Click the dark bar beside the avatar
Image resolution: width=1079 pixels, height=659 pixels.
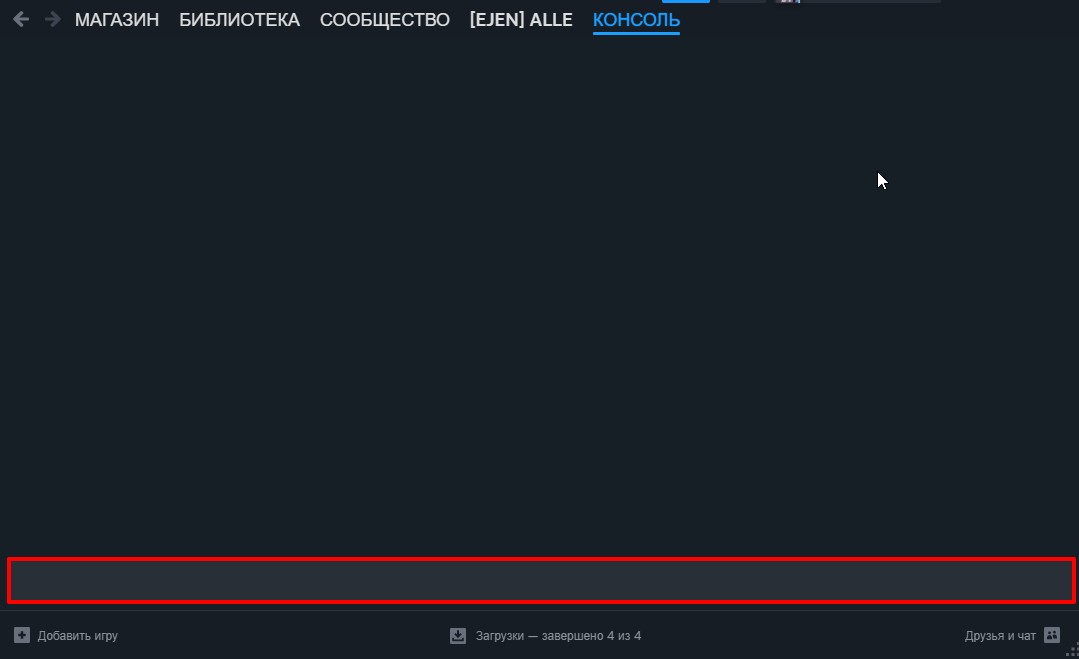click(870, 1)
